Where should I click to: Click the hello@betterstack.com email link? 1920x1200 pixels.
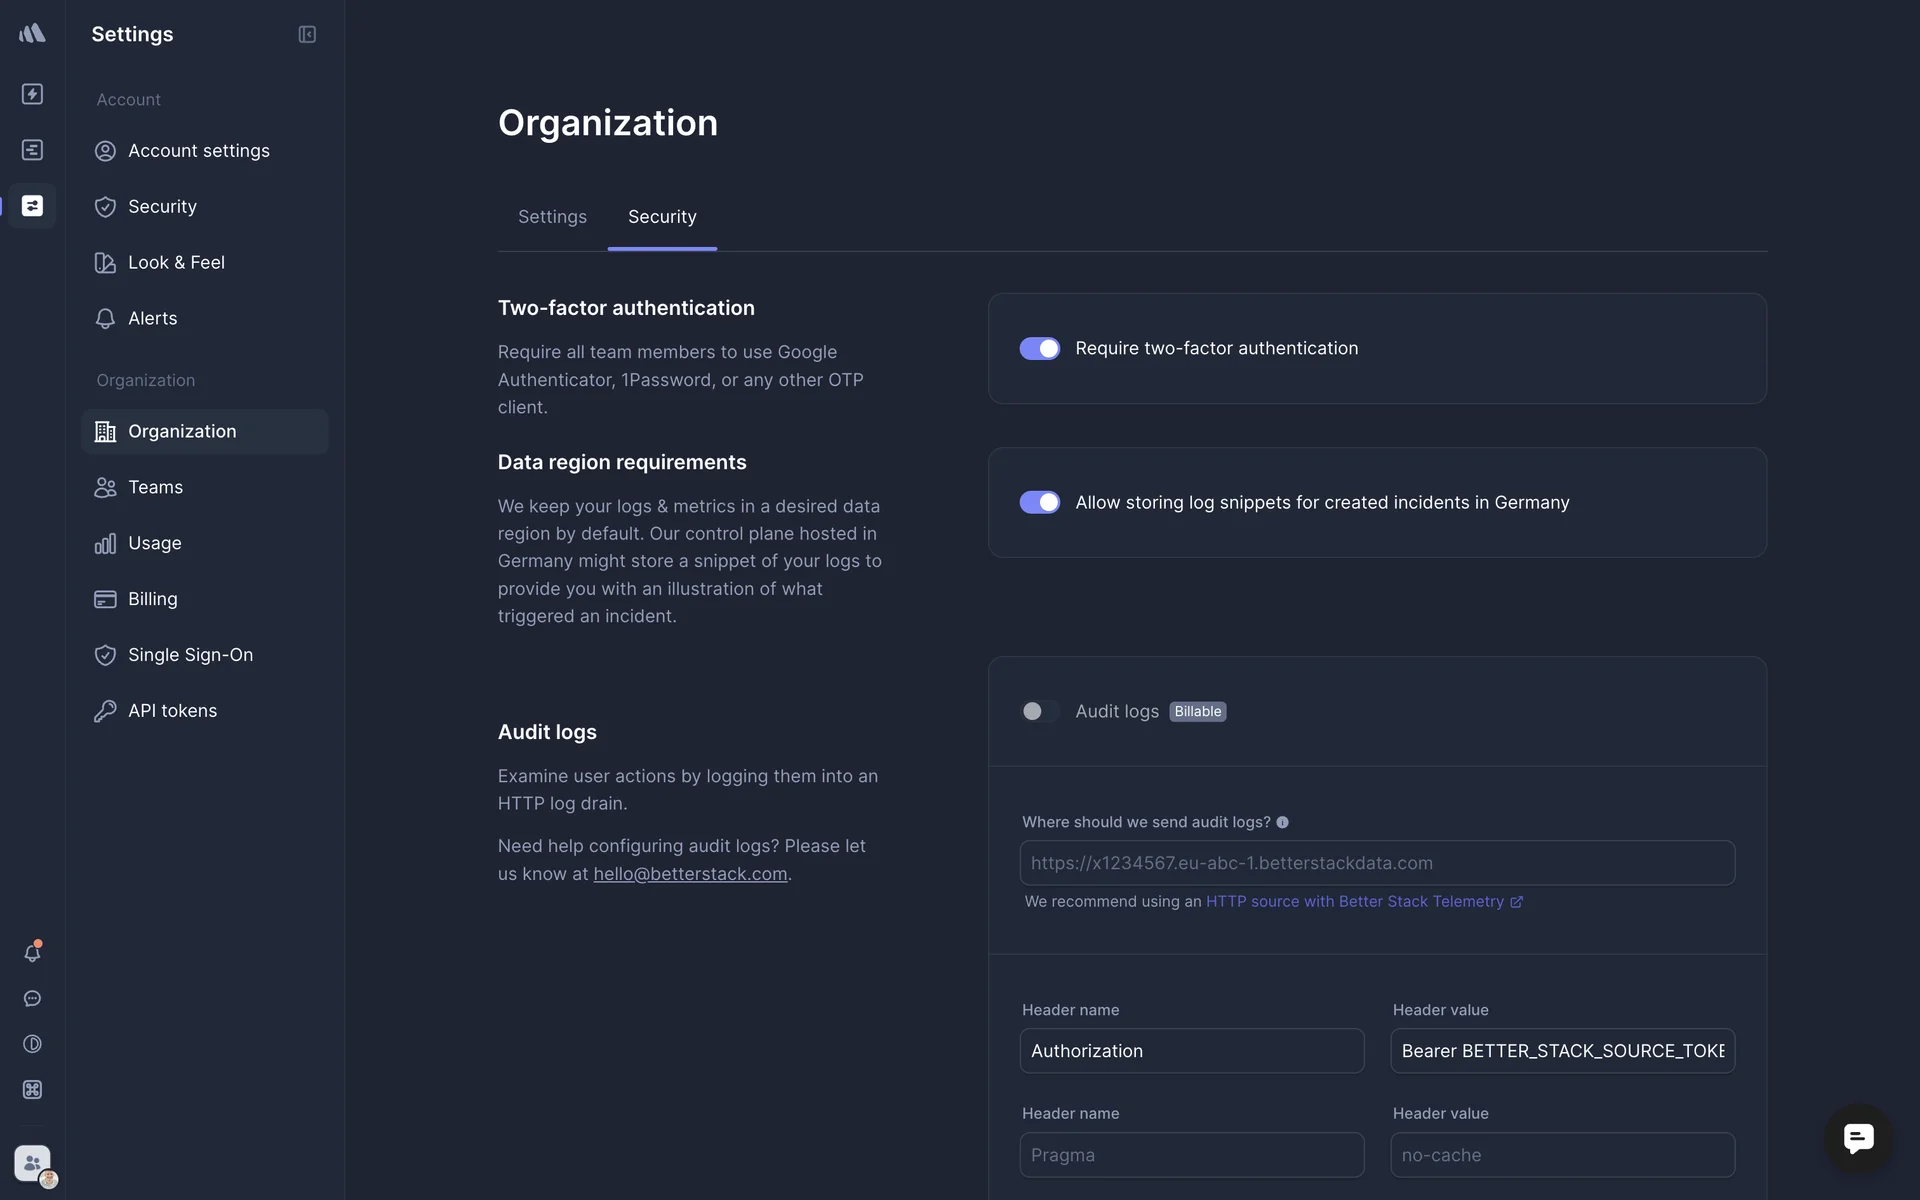tap(690, 874)
